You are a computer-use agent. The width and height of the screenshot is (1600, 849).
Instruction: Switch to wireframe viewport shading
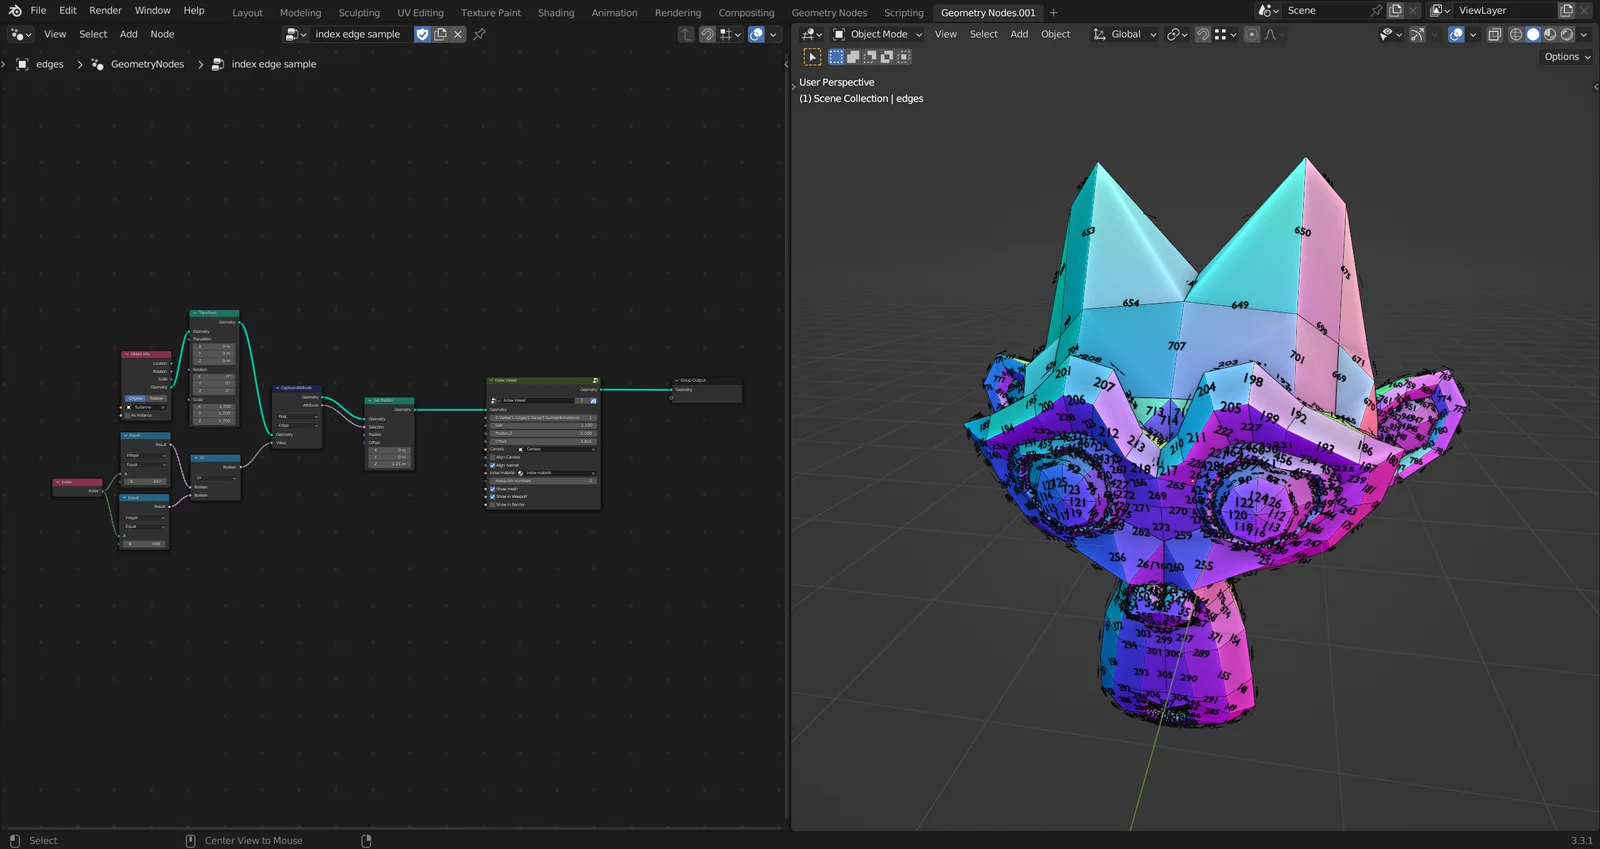pos(1516,34)
